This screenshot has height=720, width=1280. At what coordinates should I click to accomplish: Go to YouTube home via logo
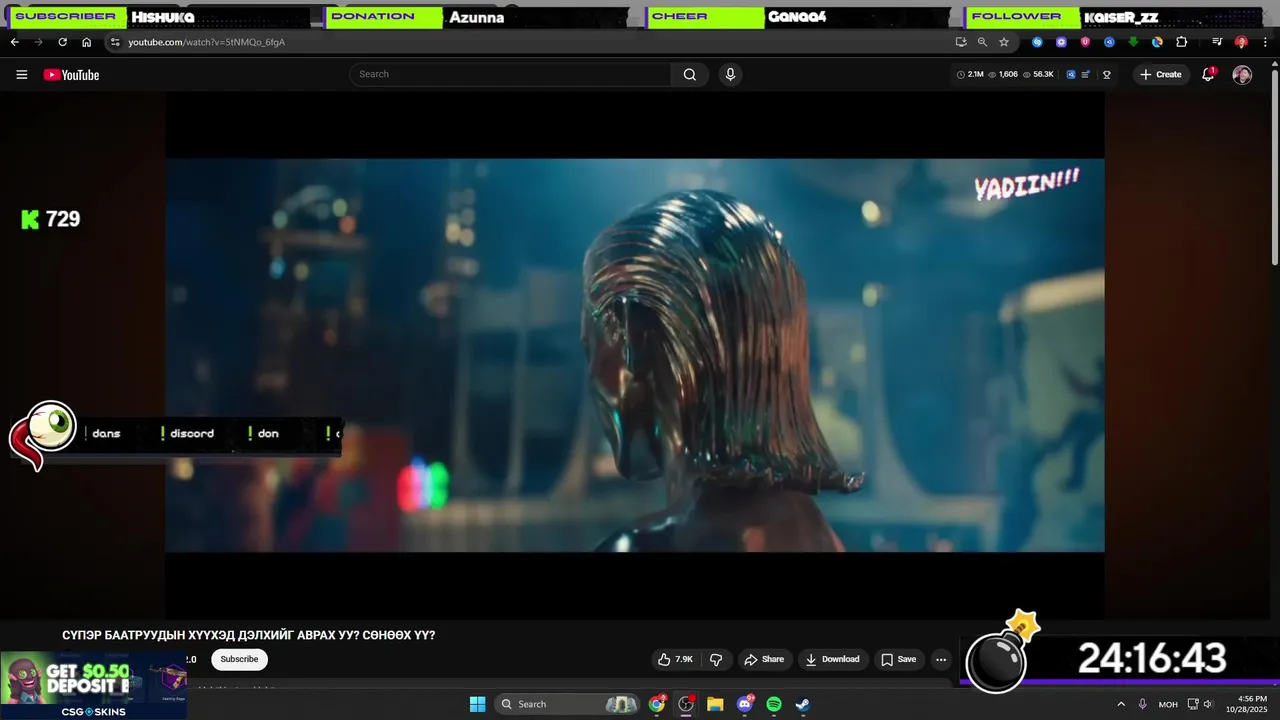[x=71, y=75]
